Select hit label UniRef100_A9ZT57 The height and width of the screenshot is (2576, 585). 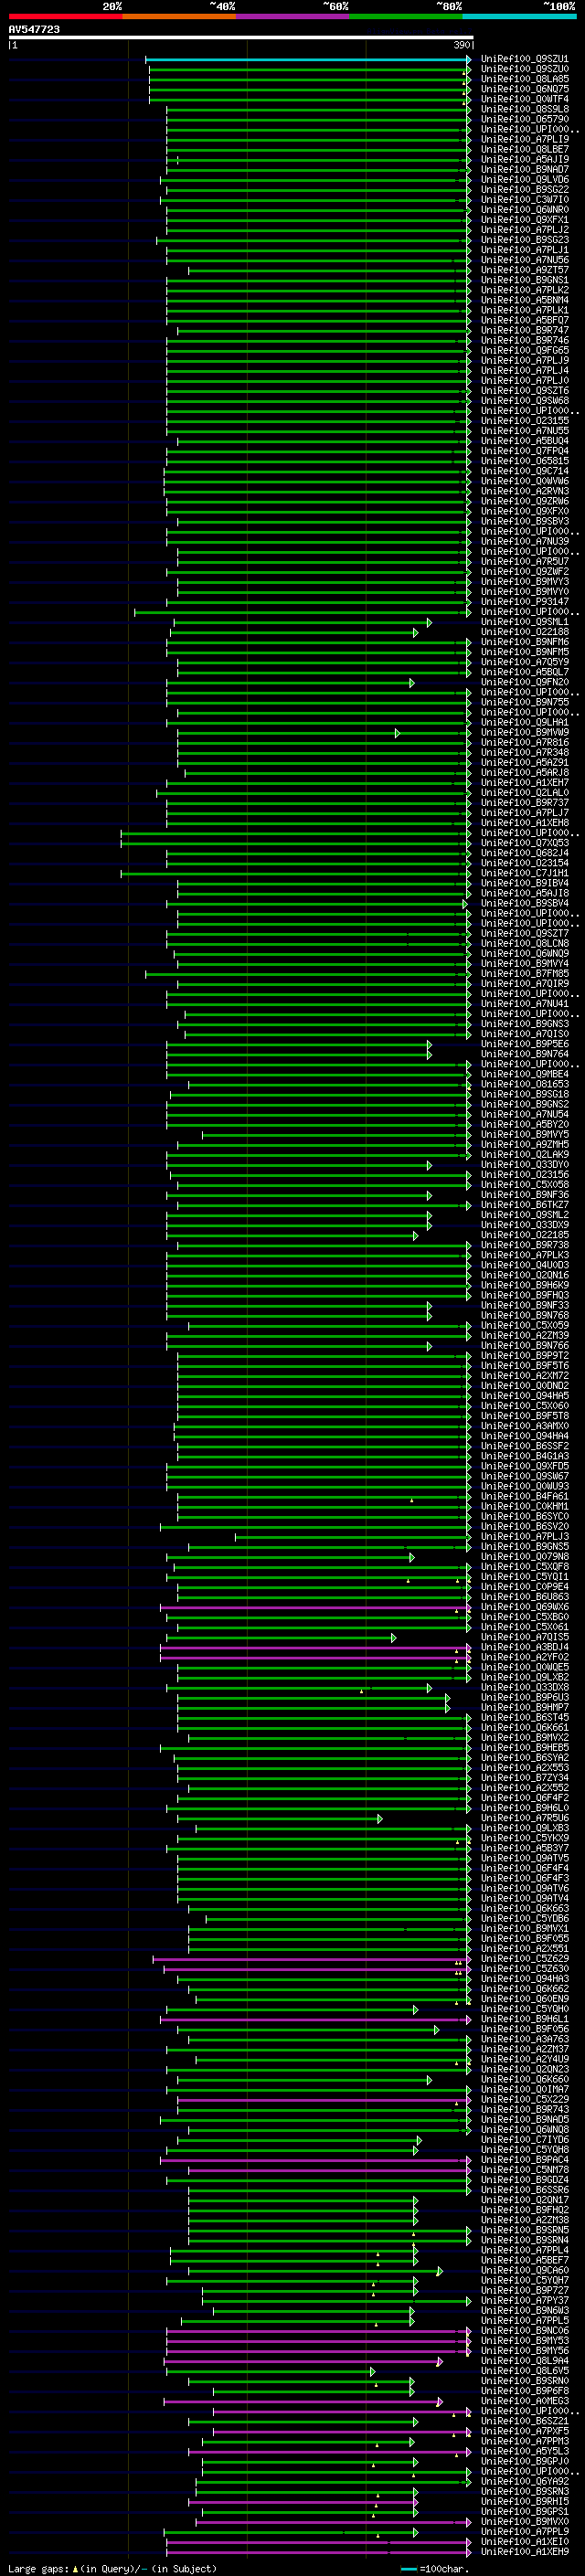(x=525, y=270)
